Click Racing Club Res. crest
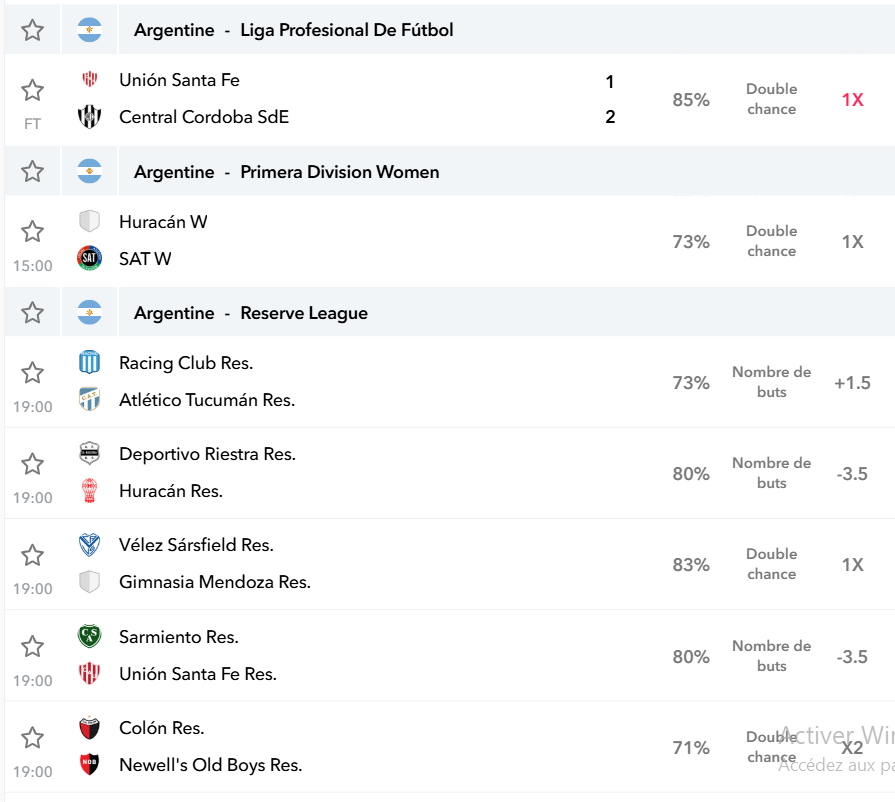Viewport: 895px width, 802px height. coord(90,362)
